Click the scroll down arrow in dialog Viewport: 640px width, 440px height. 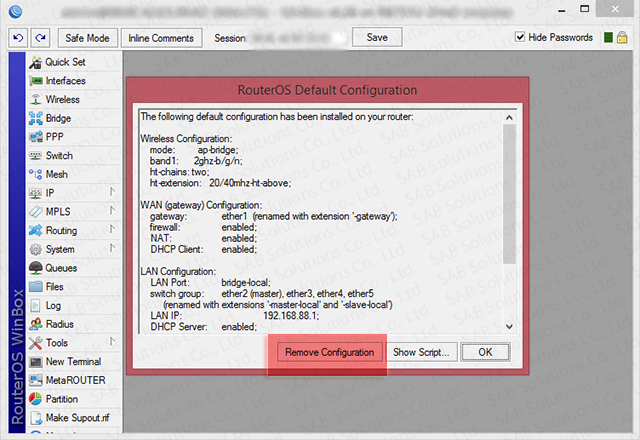[509, 327]
